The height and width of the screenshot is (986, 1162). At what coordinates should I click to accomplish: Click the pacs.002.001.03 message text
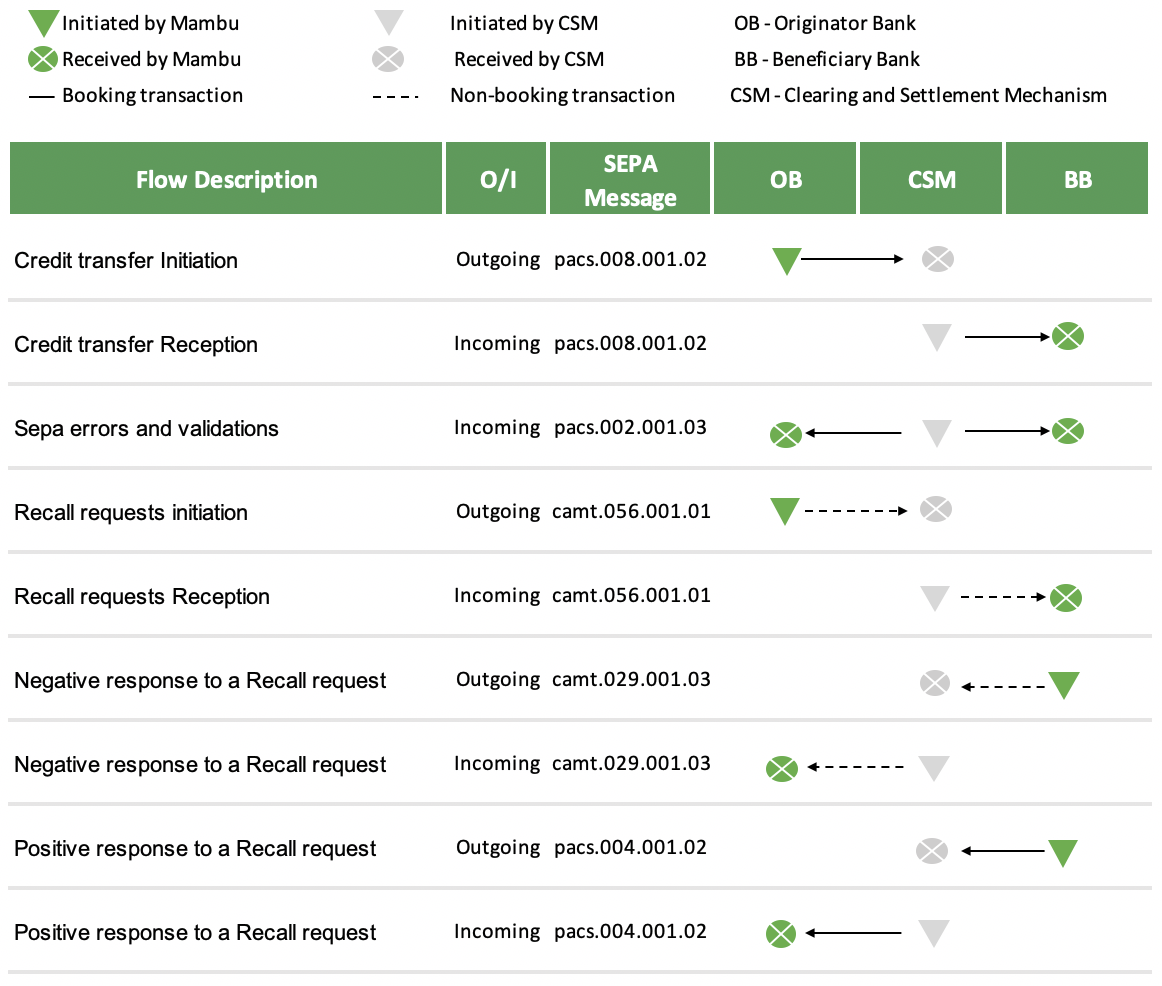pos(630,428)
